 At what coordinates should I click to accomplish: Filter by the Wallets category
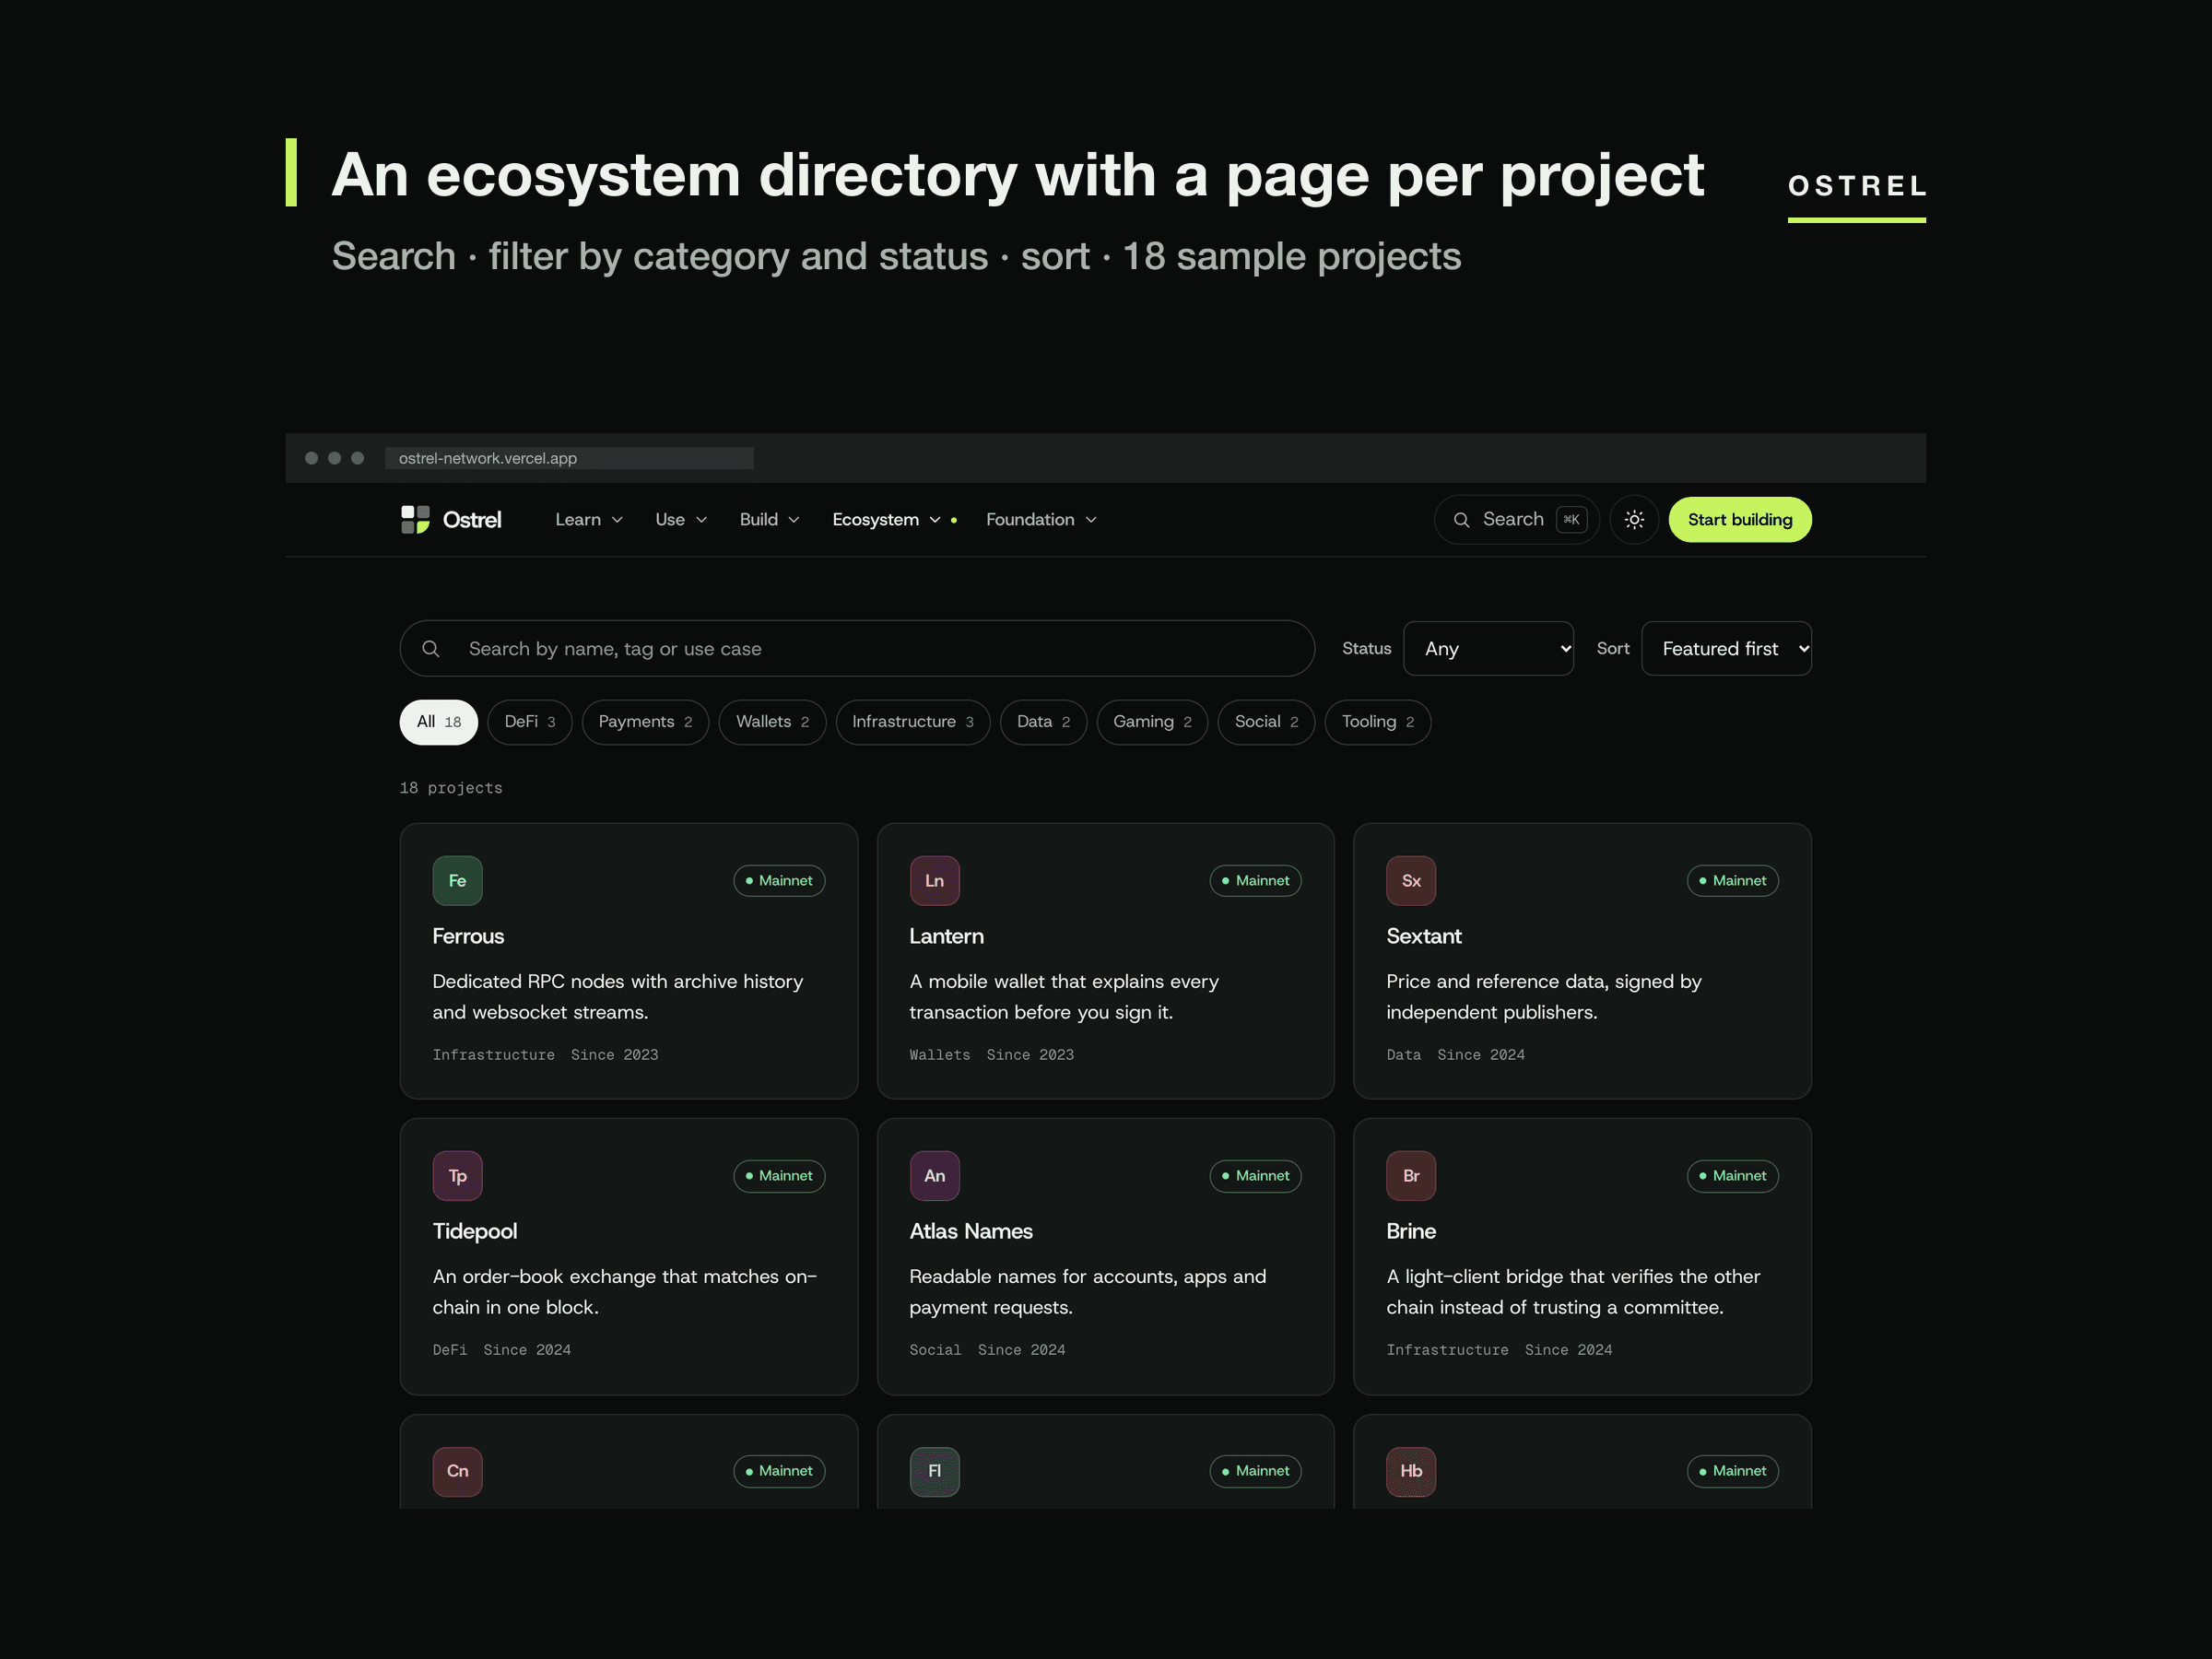pos(772,721)
